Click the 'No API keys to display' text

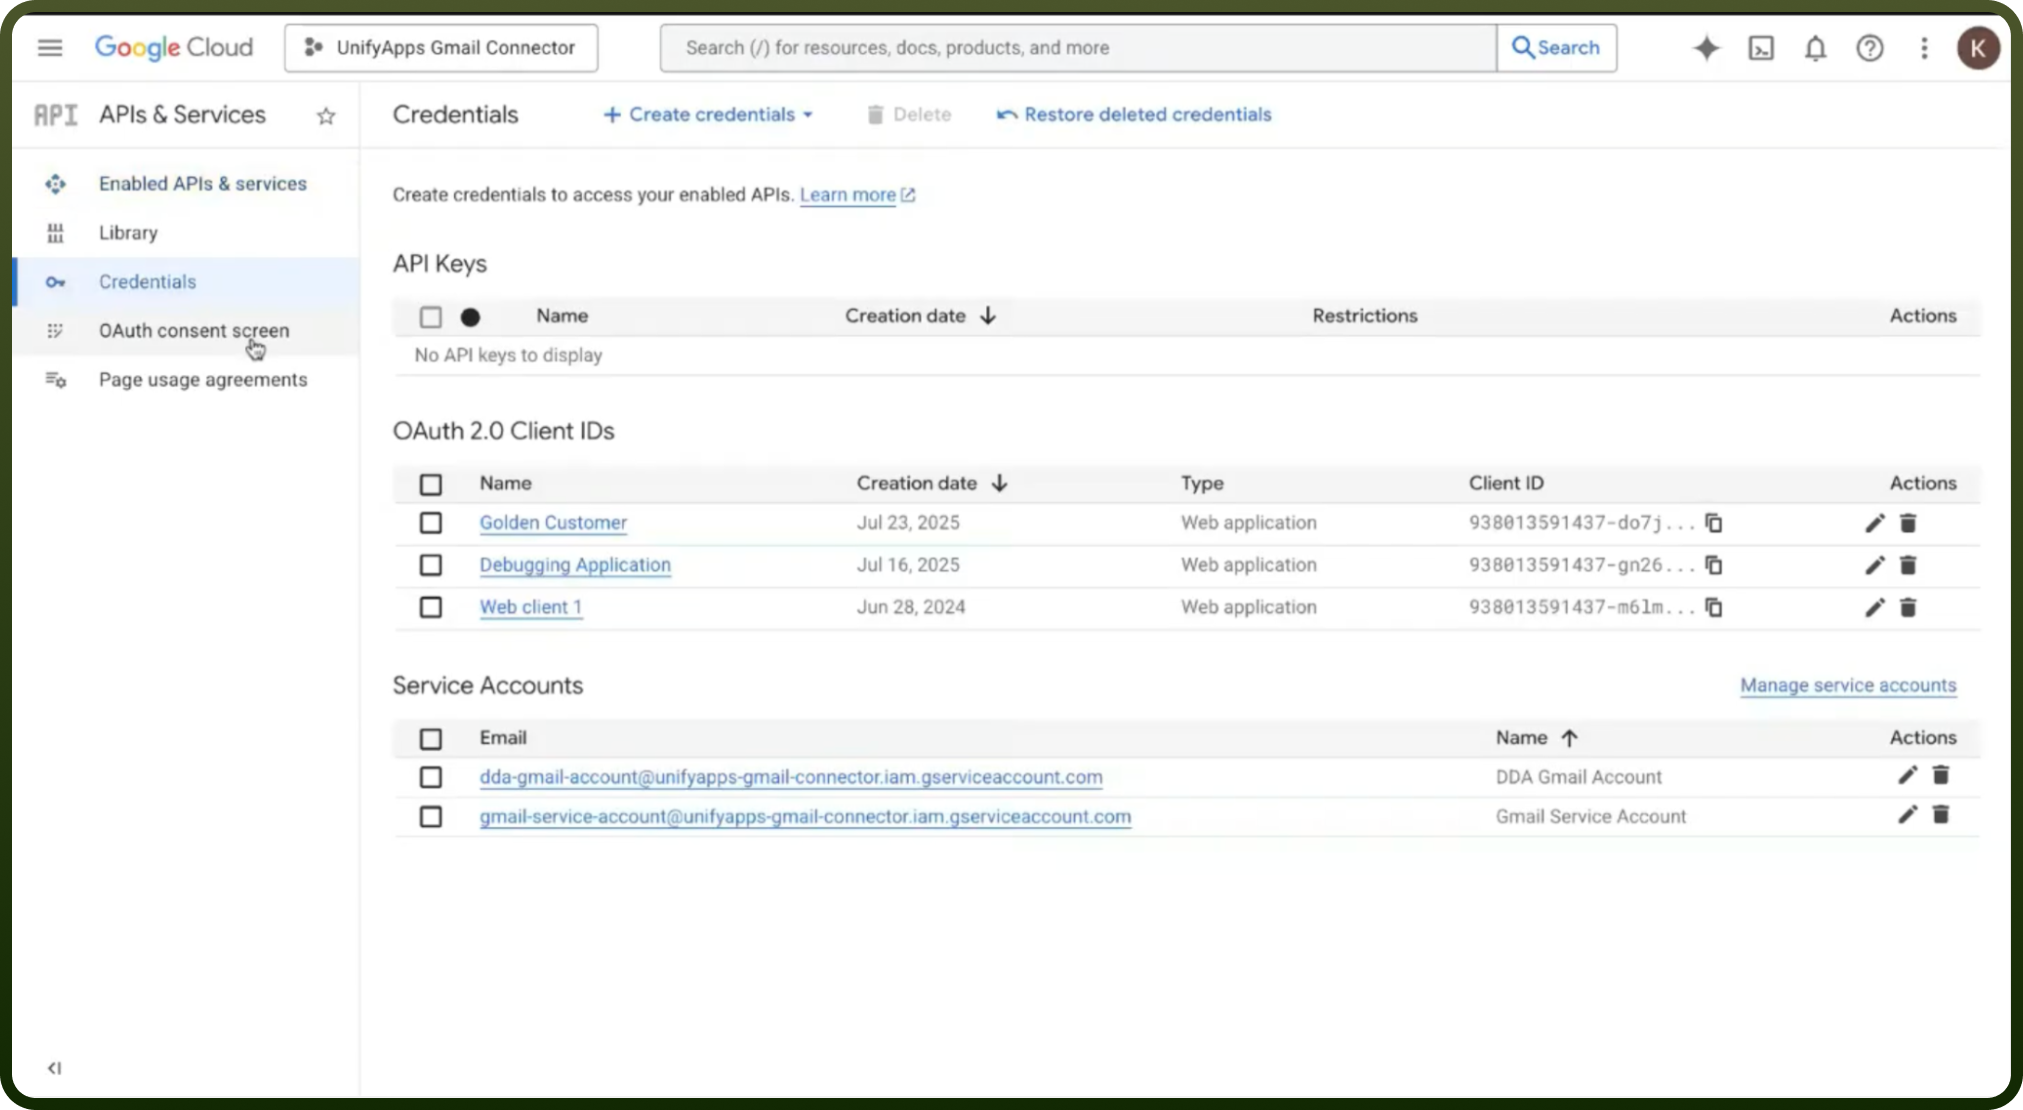(x=508, y=356)
